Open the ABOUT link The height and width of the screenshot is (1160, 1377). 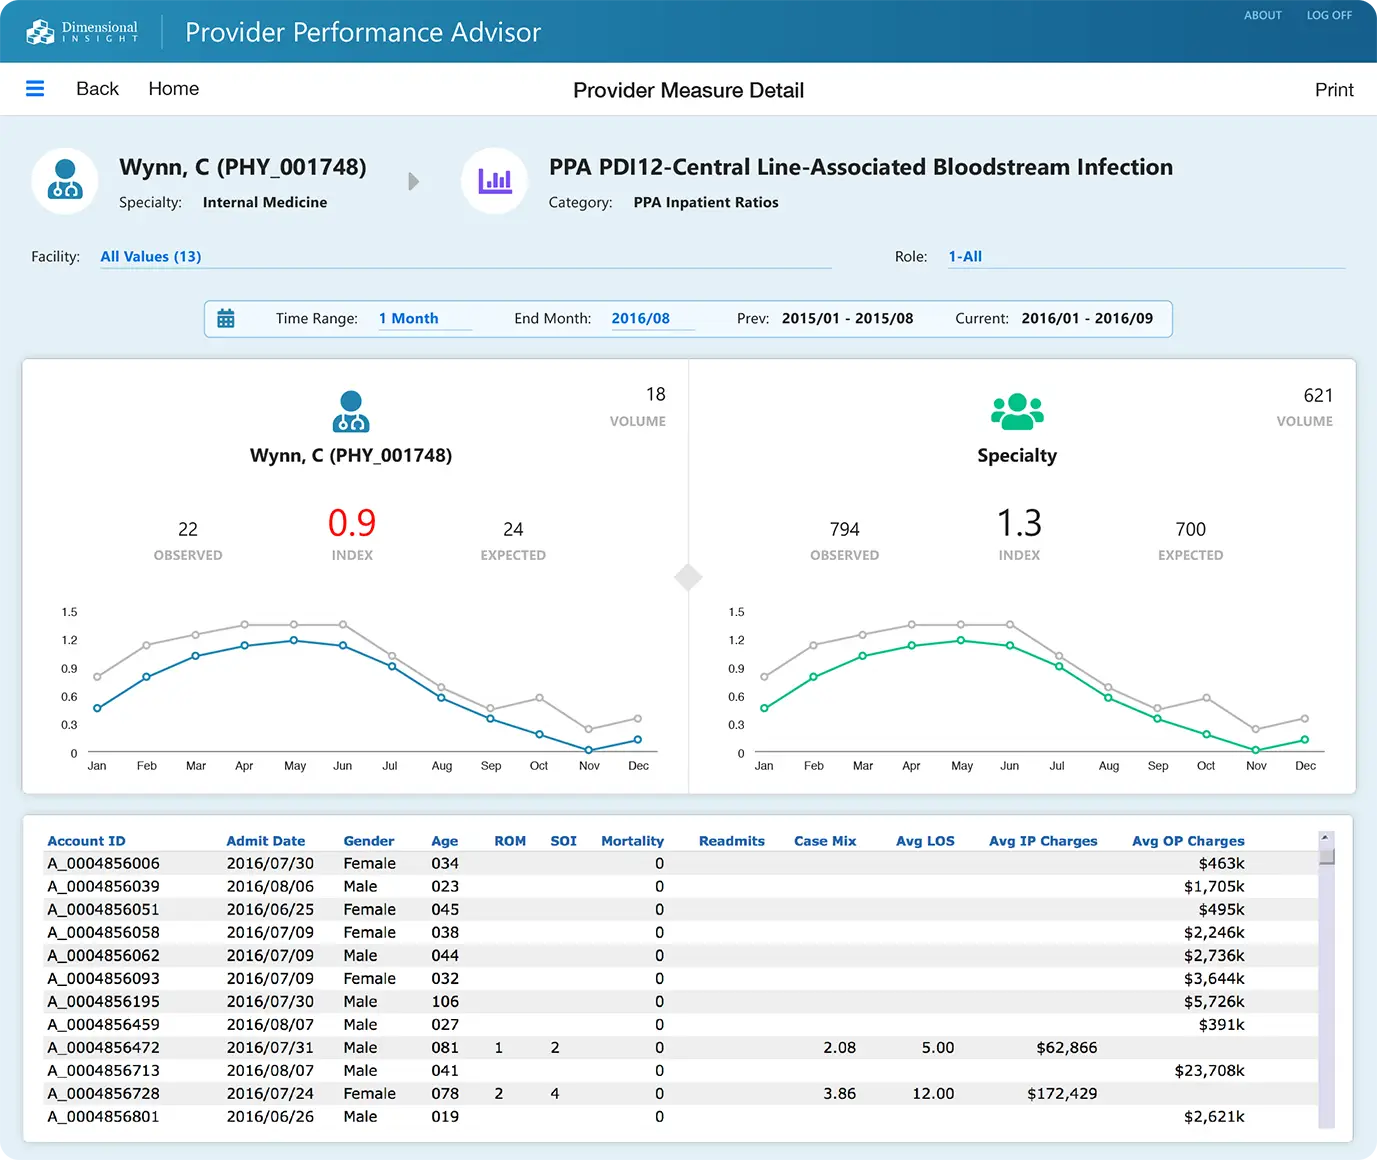1262,16
